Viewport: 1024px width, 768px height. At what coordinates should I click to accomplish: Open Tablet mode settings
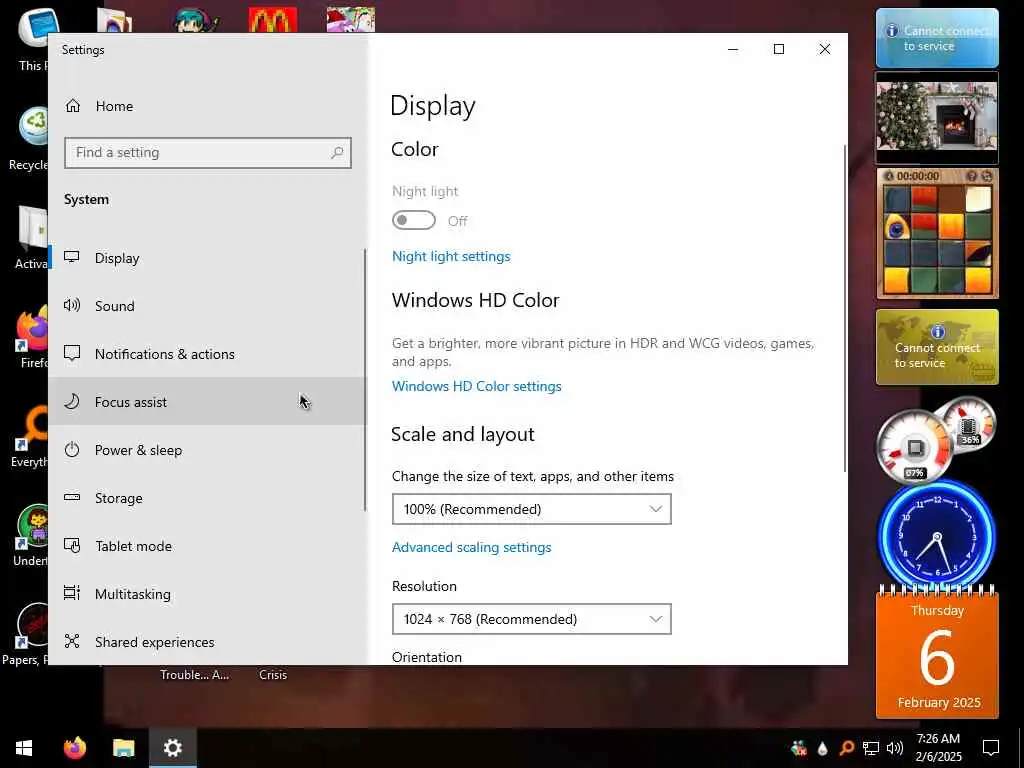click(x=206, y=546)
